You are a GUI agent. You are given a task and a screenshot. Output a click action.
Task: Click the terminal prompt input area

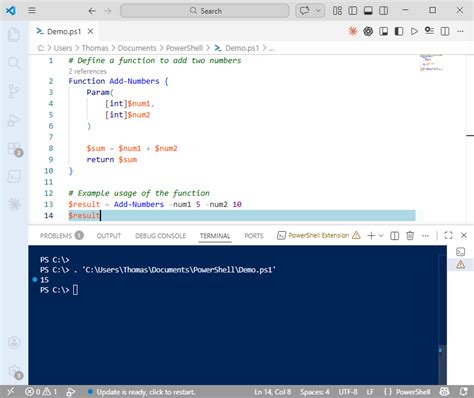pyautogui.click(x=75, y=290)
